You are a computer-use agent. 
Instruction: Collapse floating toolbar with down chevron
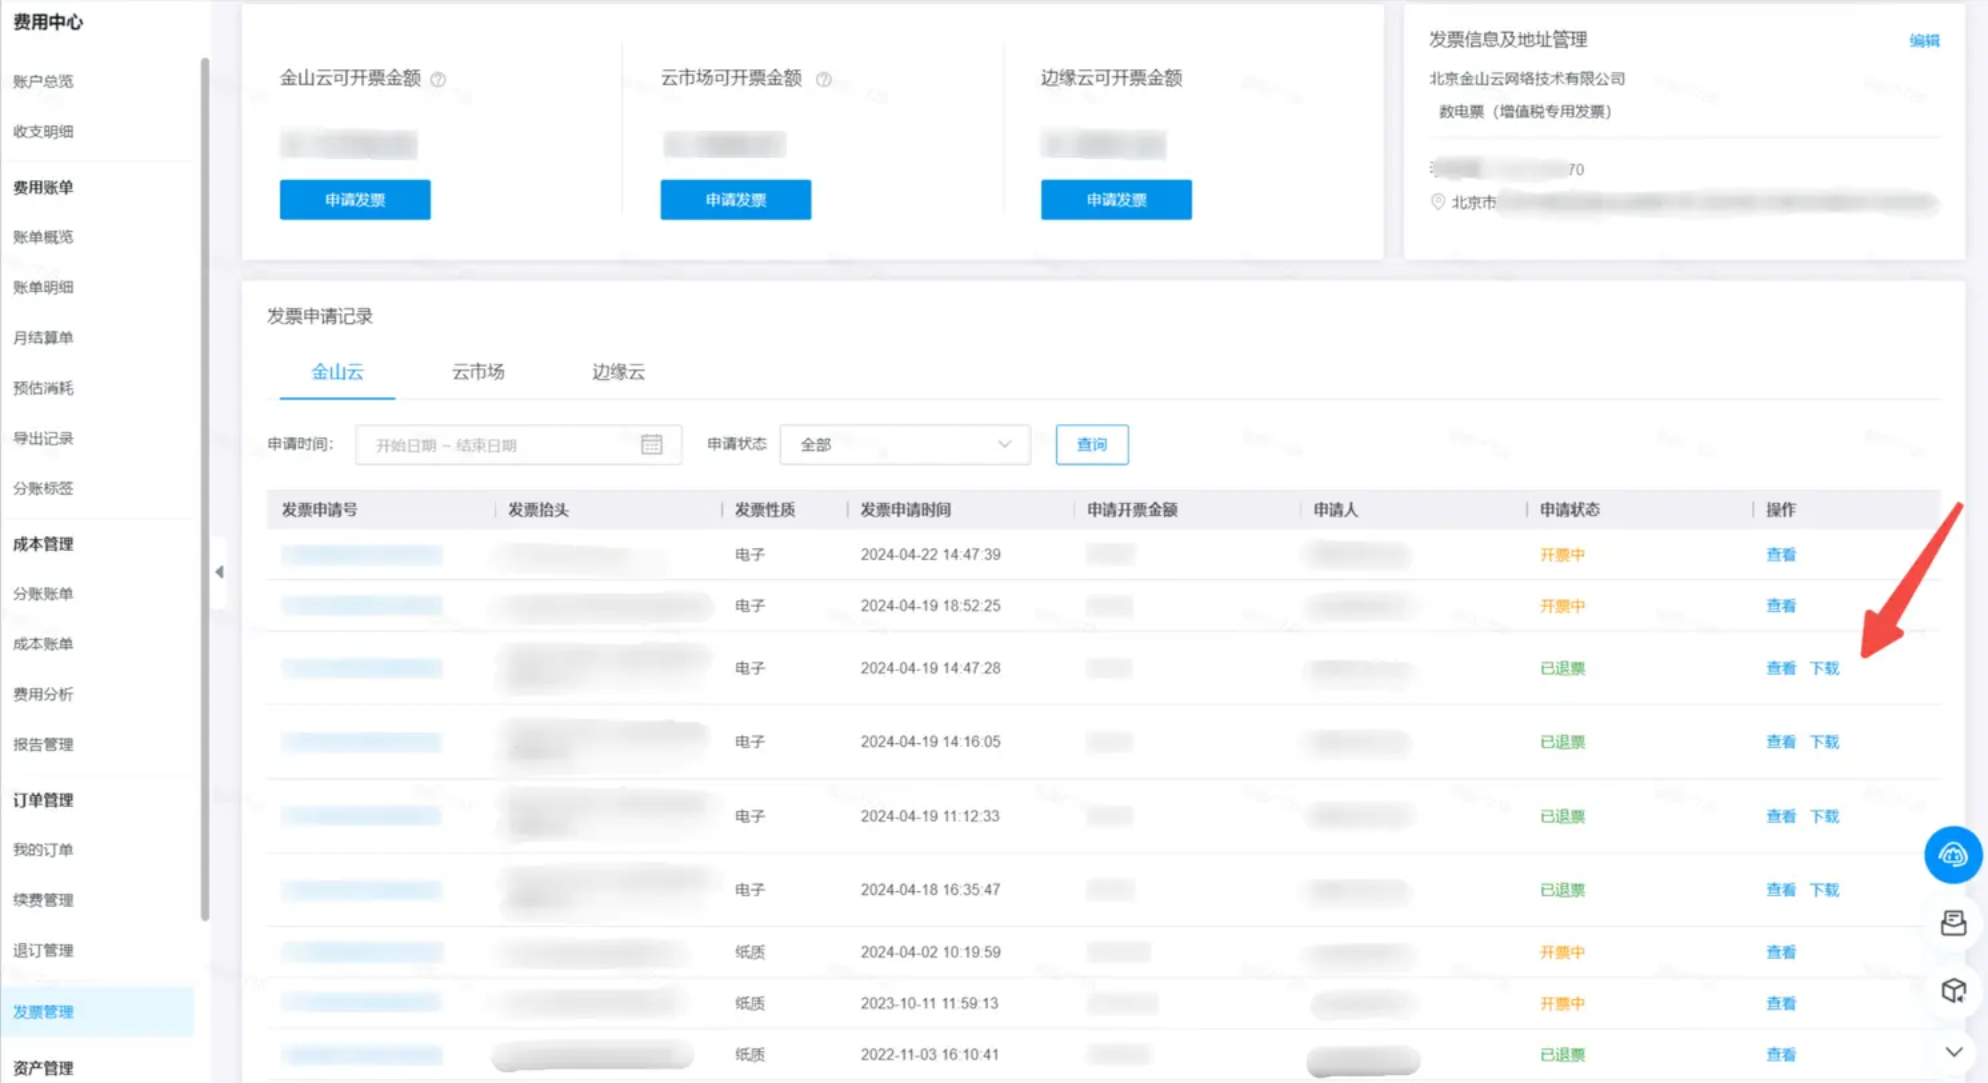[1952, 1051]
